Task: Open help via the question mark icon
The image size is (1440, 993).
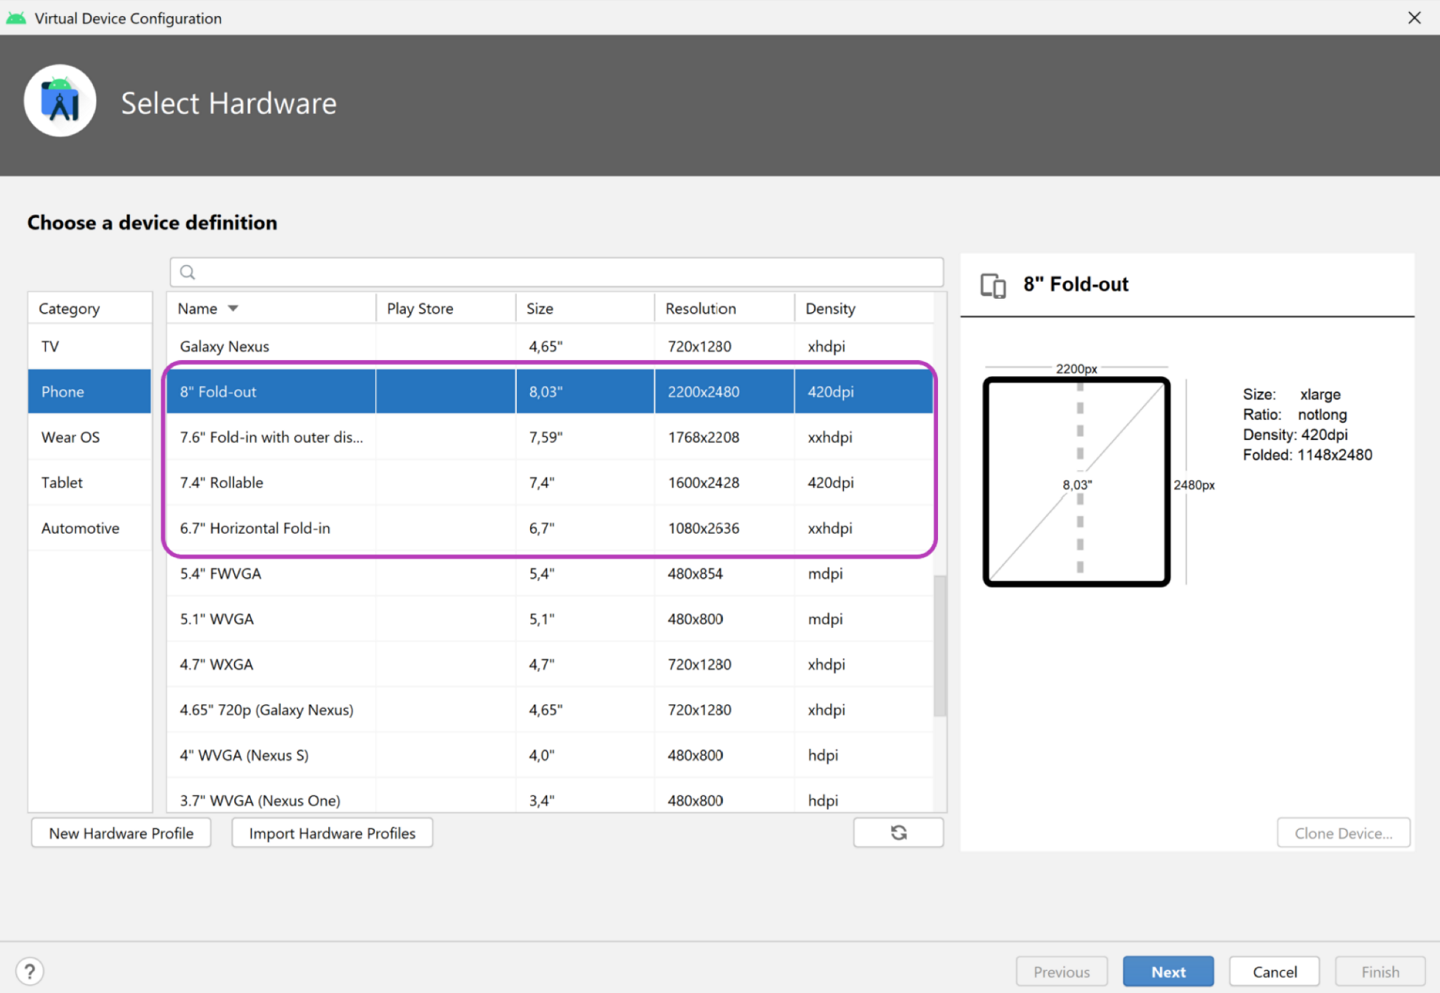Action: pyautogui.click(x=29, y=970)
